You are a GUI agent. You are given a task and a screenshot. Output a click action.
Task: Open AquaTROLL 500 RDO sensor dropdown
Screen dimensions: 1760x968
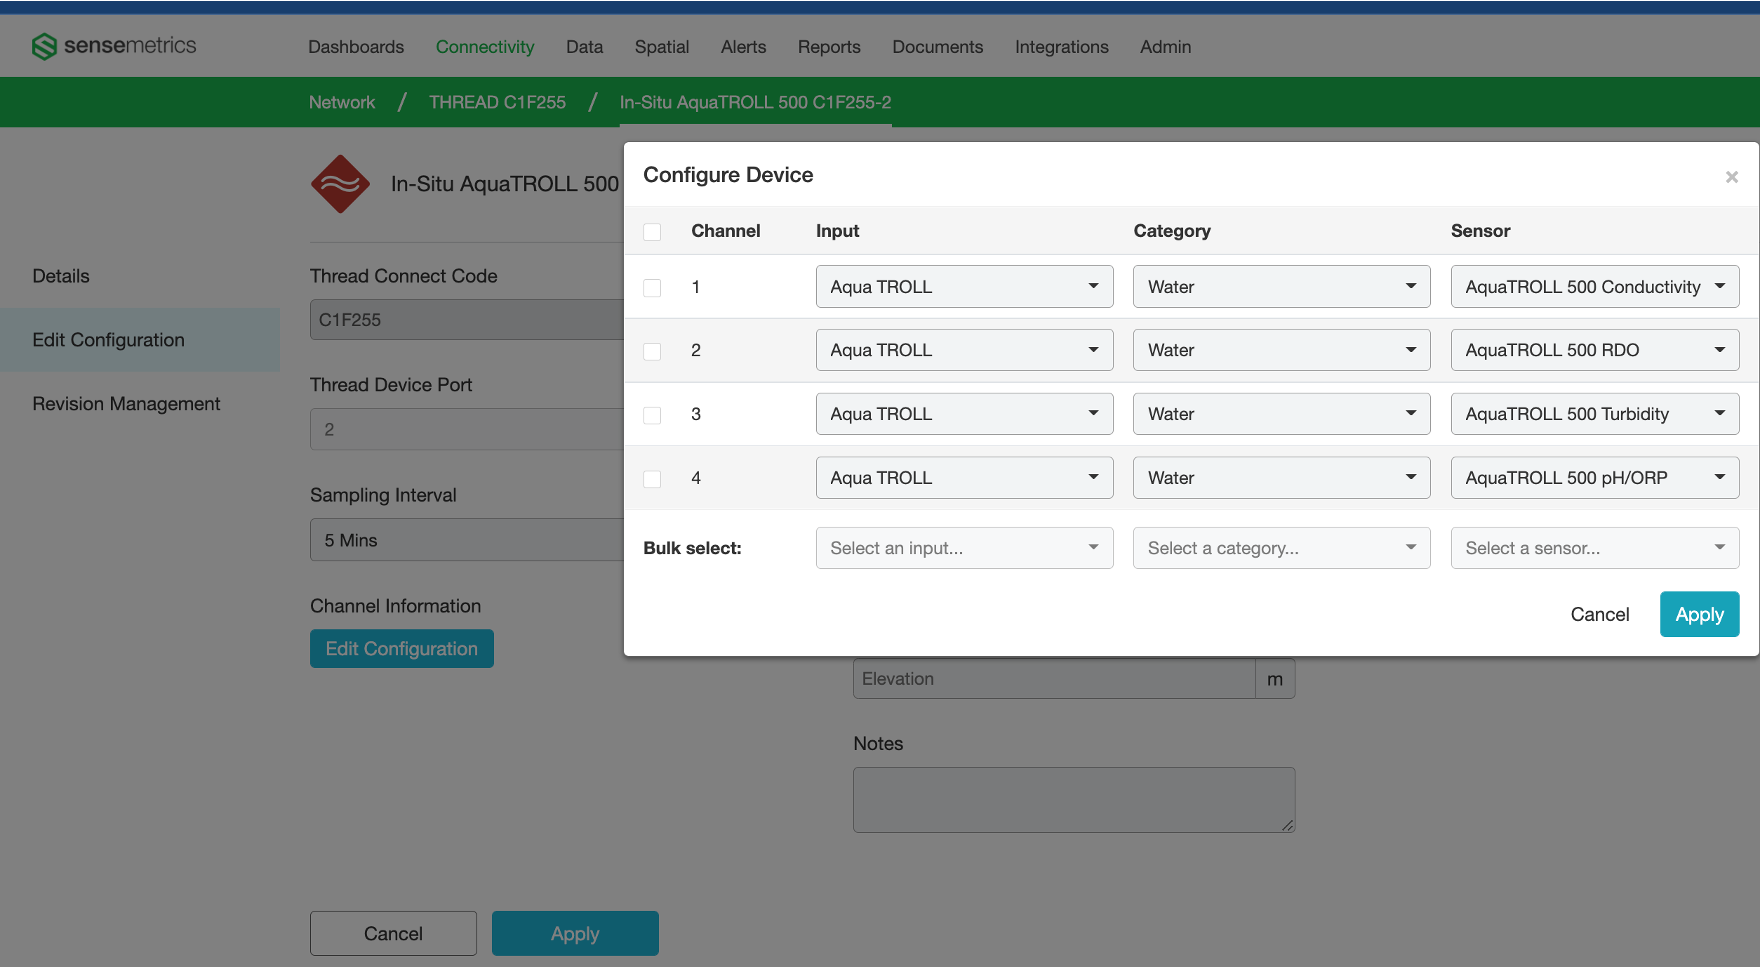pyautogui.click(x=1595, y=350)
